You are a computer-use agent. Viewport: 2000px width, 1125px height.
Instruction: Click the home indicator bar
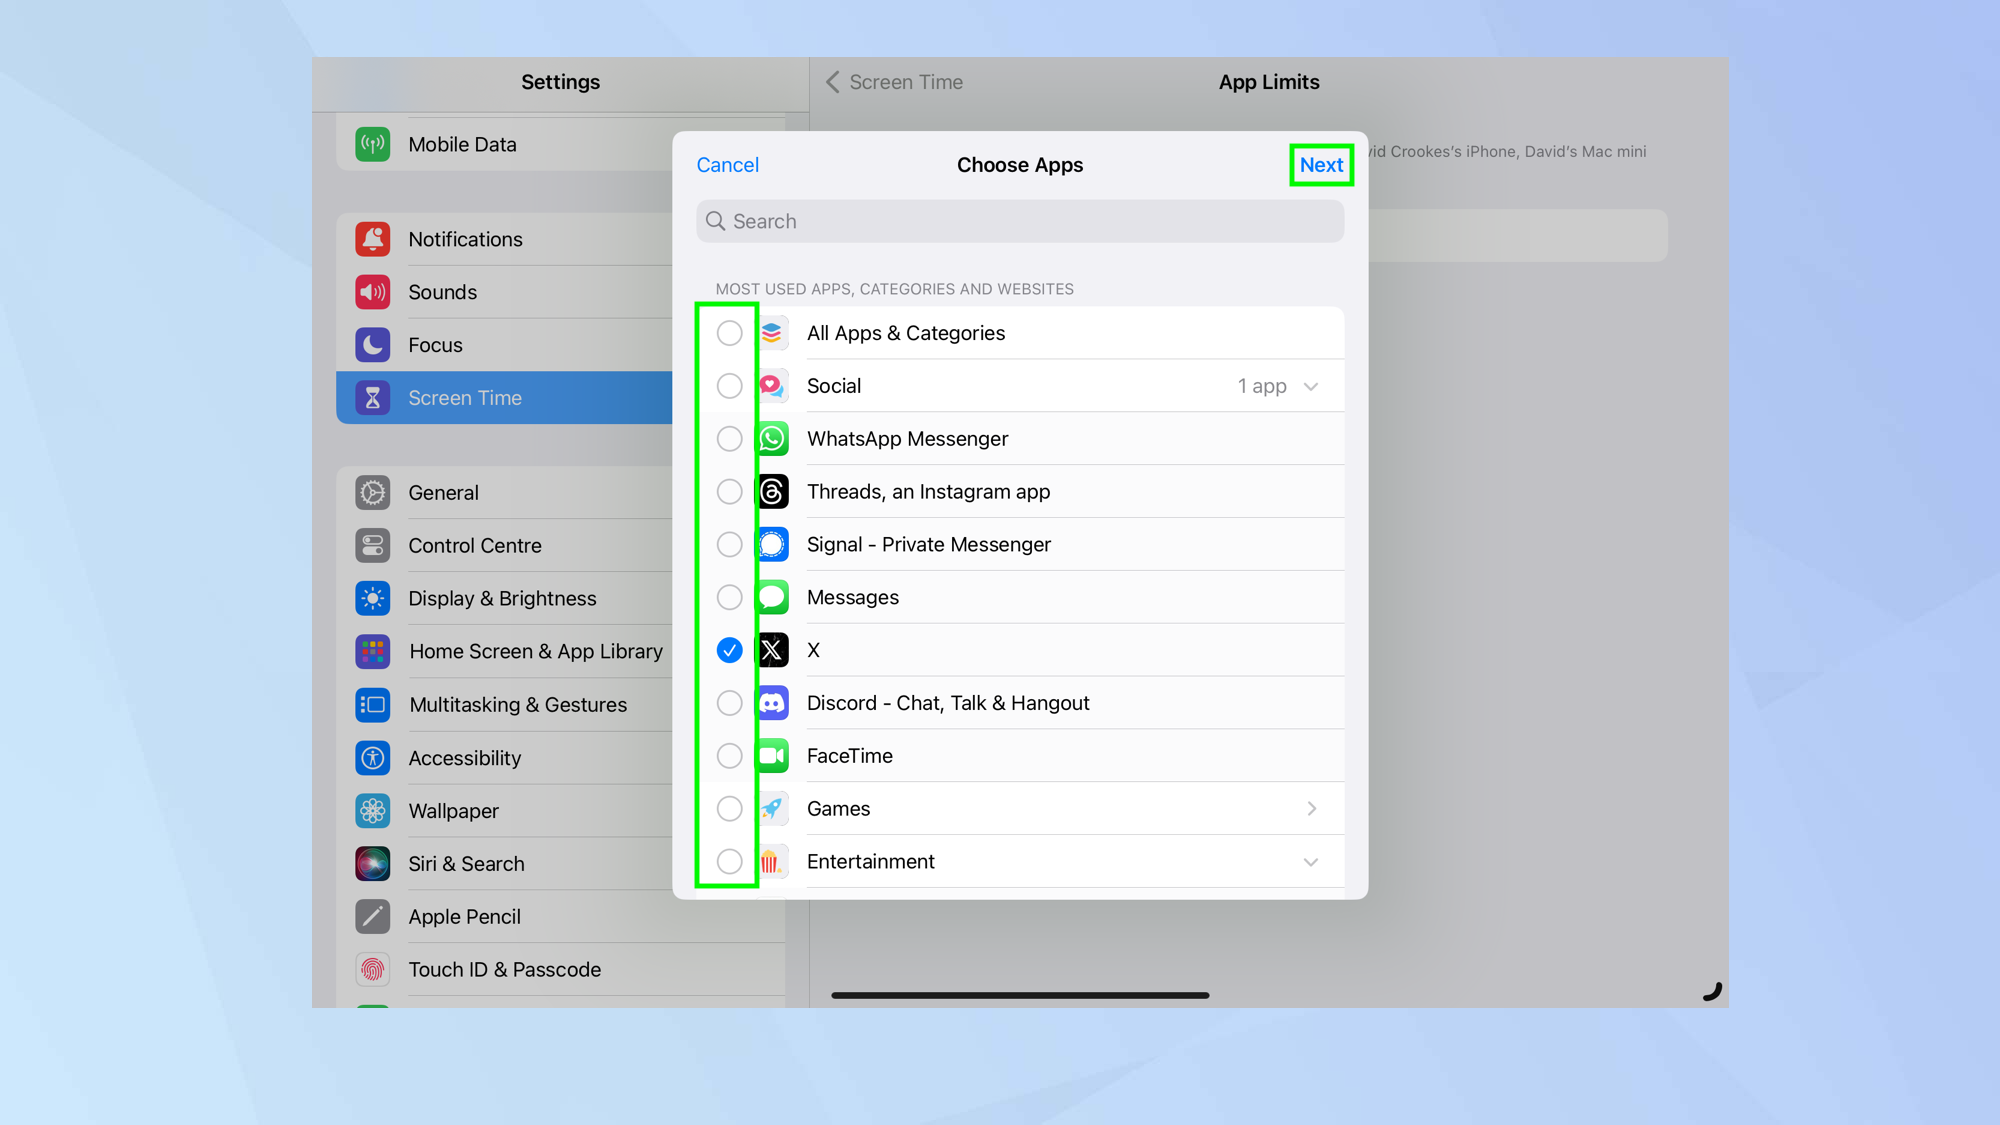pos(1020,996)
